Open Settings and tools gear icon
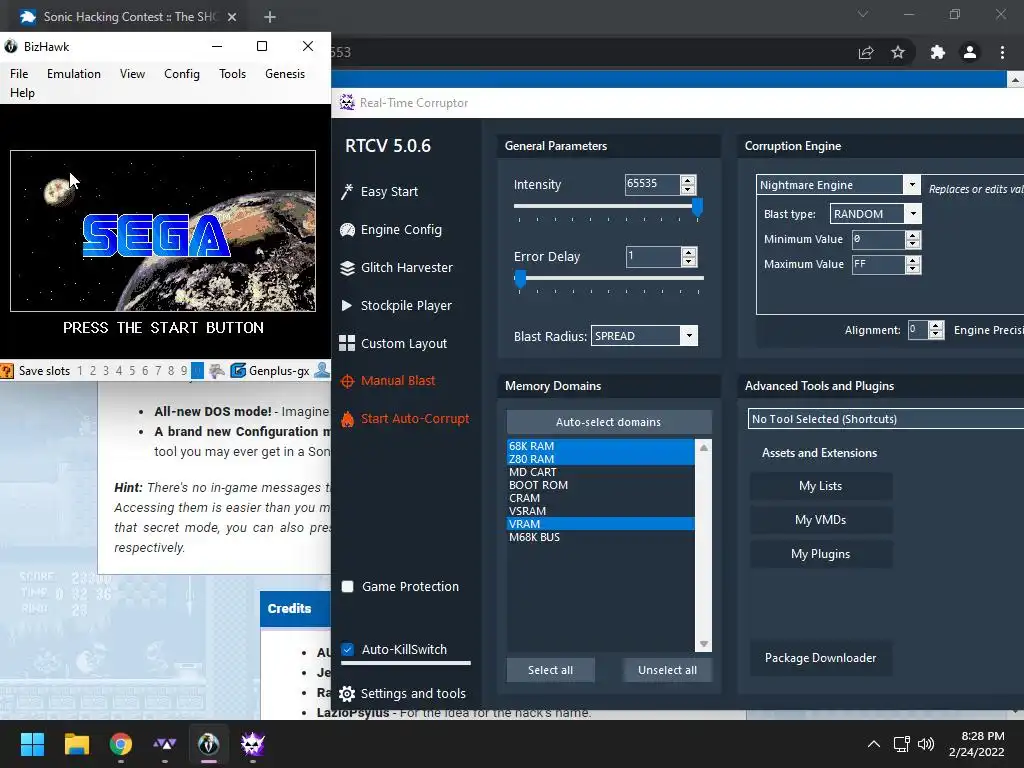Viewport: 1024px width, 768px height. click(347, 694)
